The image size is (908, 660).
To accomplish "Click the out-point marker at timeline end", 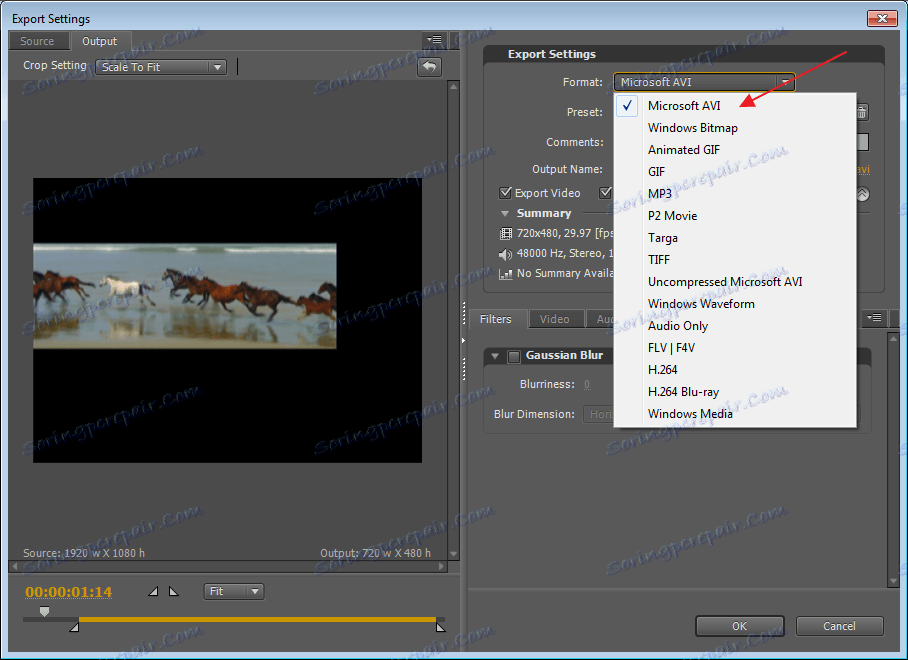I will click(440, 626).
